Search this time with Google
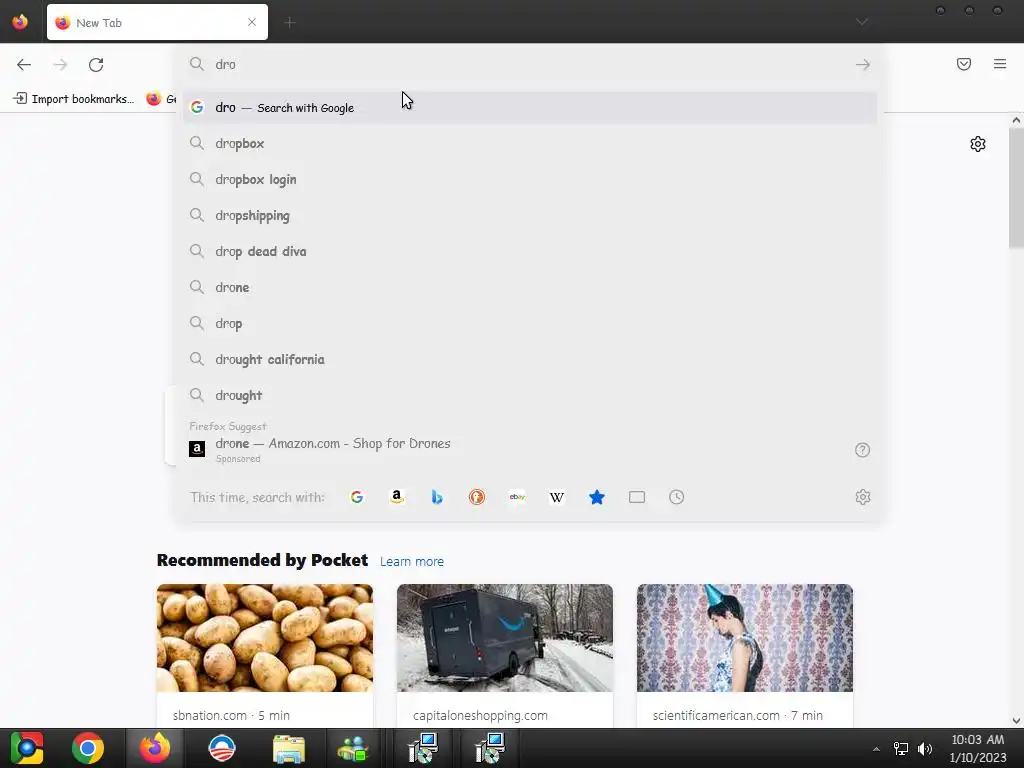Viewport: 1024px width, 768px height. [x=357, y=497]
